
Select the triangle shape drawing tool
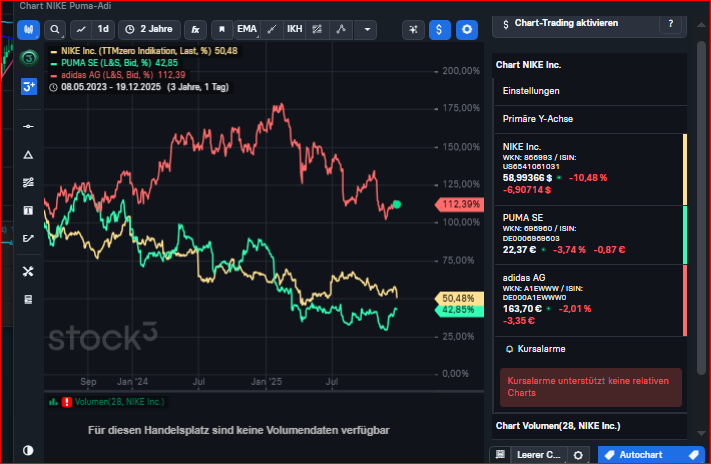coord(28,154)
